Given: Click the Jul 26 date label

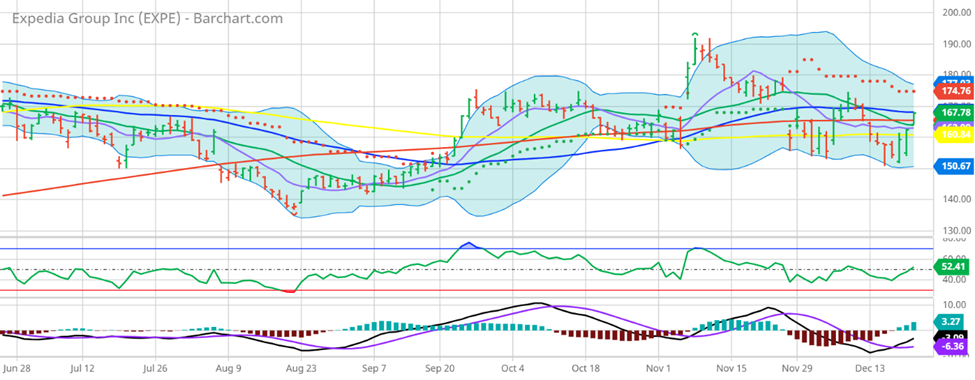Looking at the screenshot, I should click(x=156, y=368).
